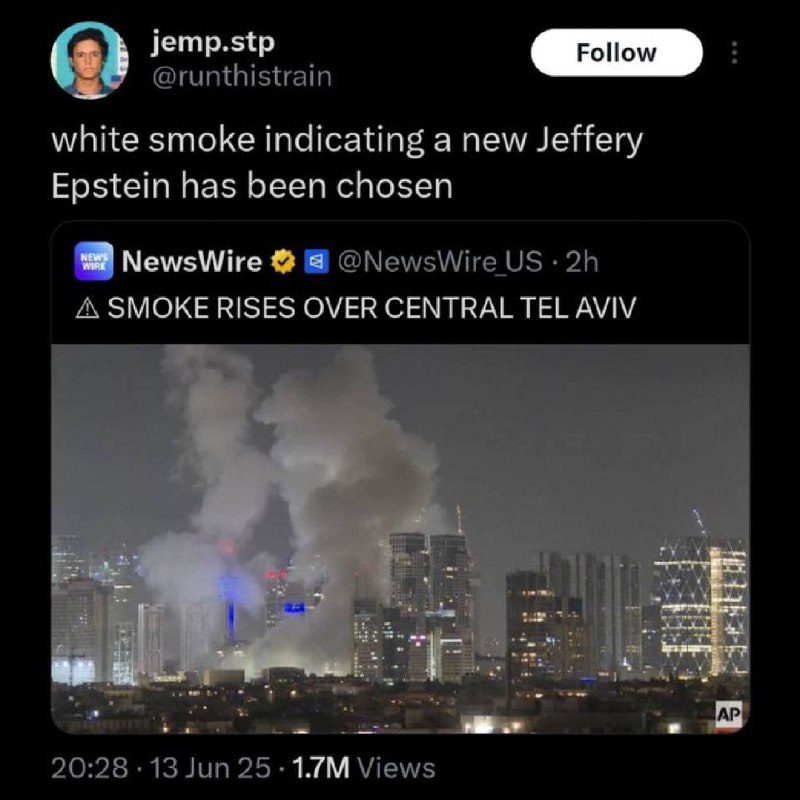The image size is (800, 800).
Task: Visit the @runthistrain handle
Action: point(242,77)
